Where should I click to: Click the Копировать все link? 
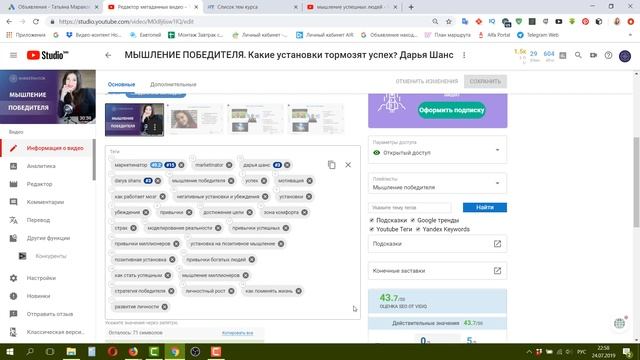click(237, 333)
